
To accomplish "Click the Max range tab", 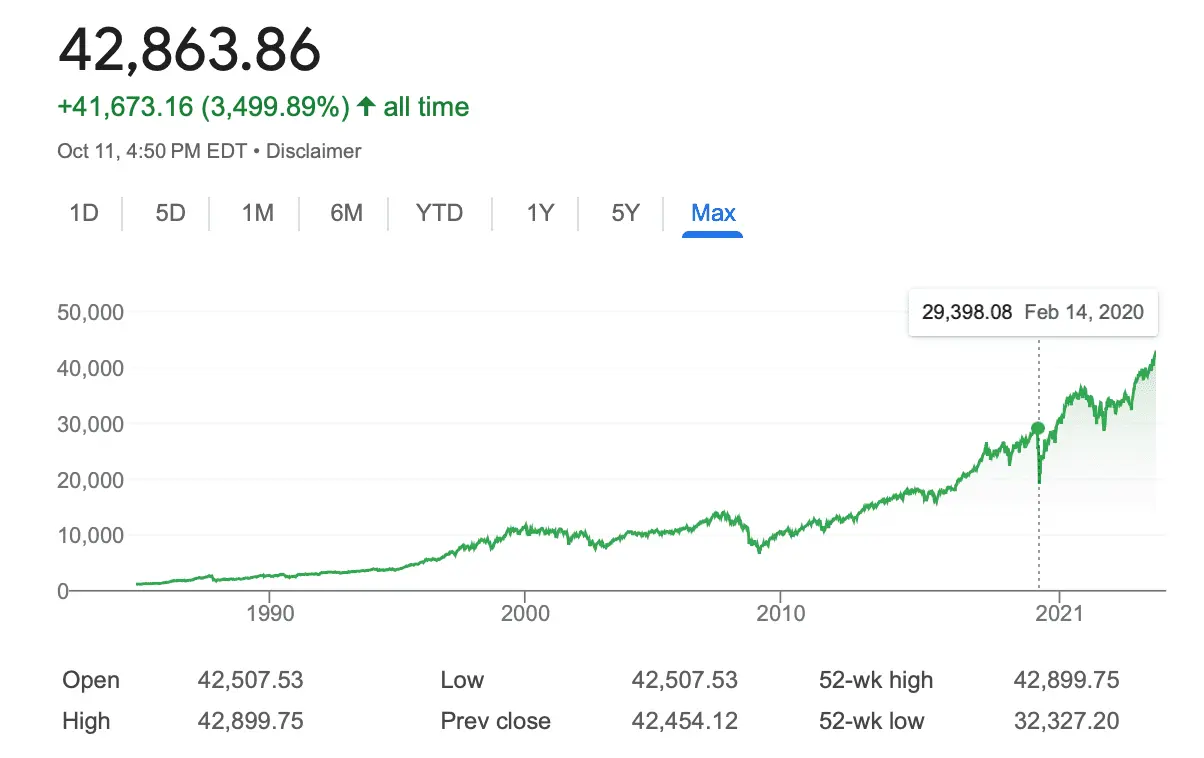I will point(713,213).
